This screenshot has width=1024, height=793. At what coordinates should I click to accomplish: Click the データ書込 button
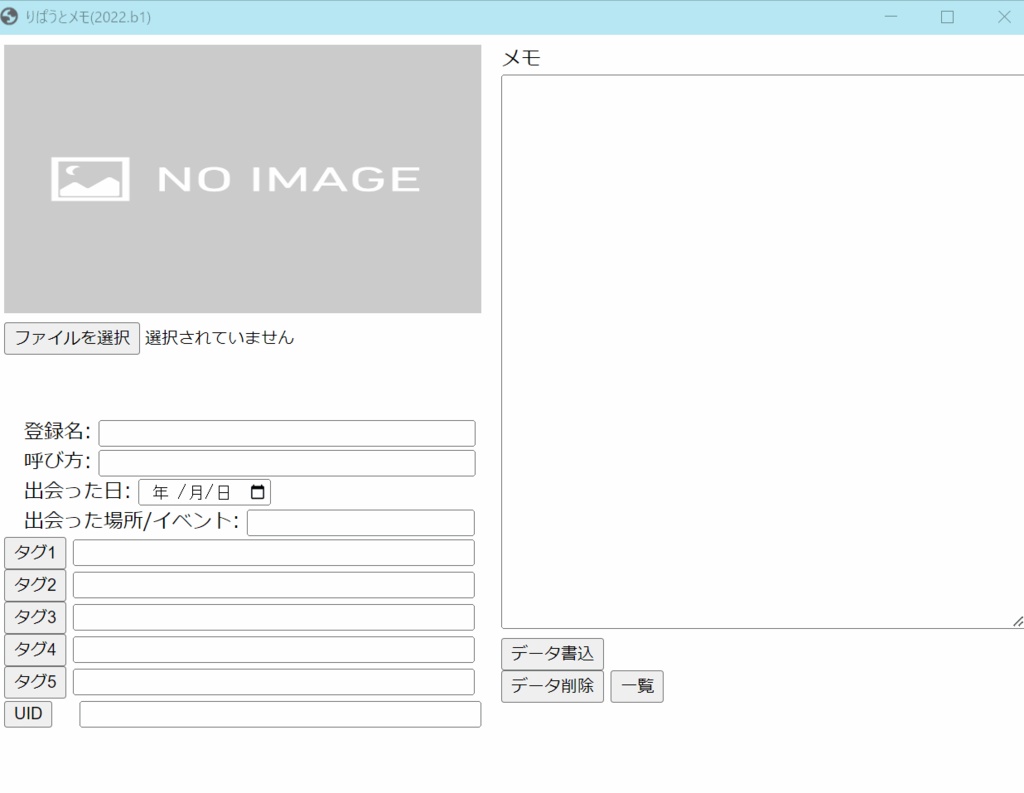tap(552, 654)
